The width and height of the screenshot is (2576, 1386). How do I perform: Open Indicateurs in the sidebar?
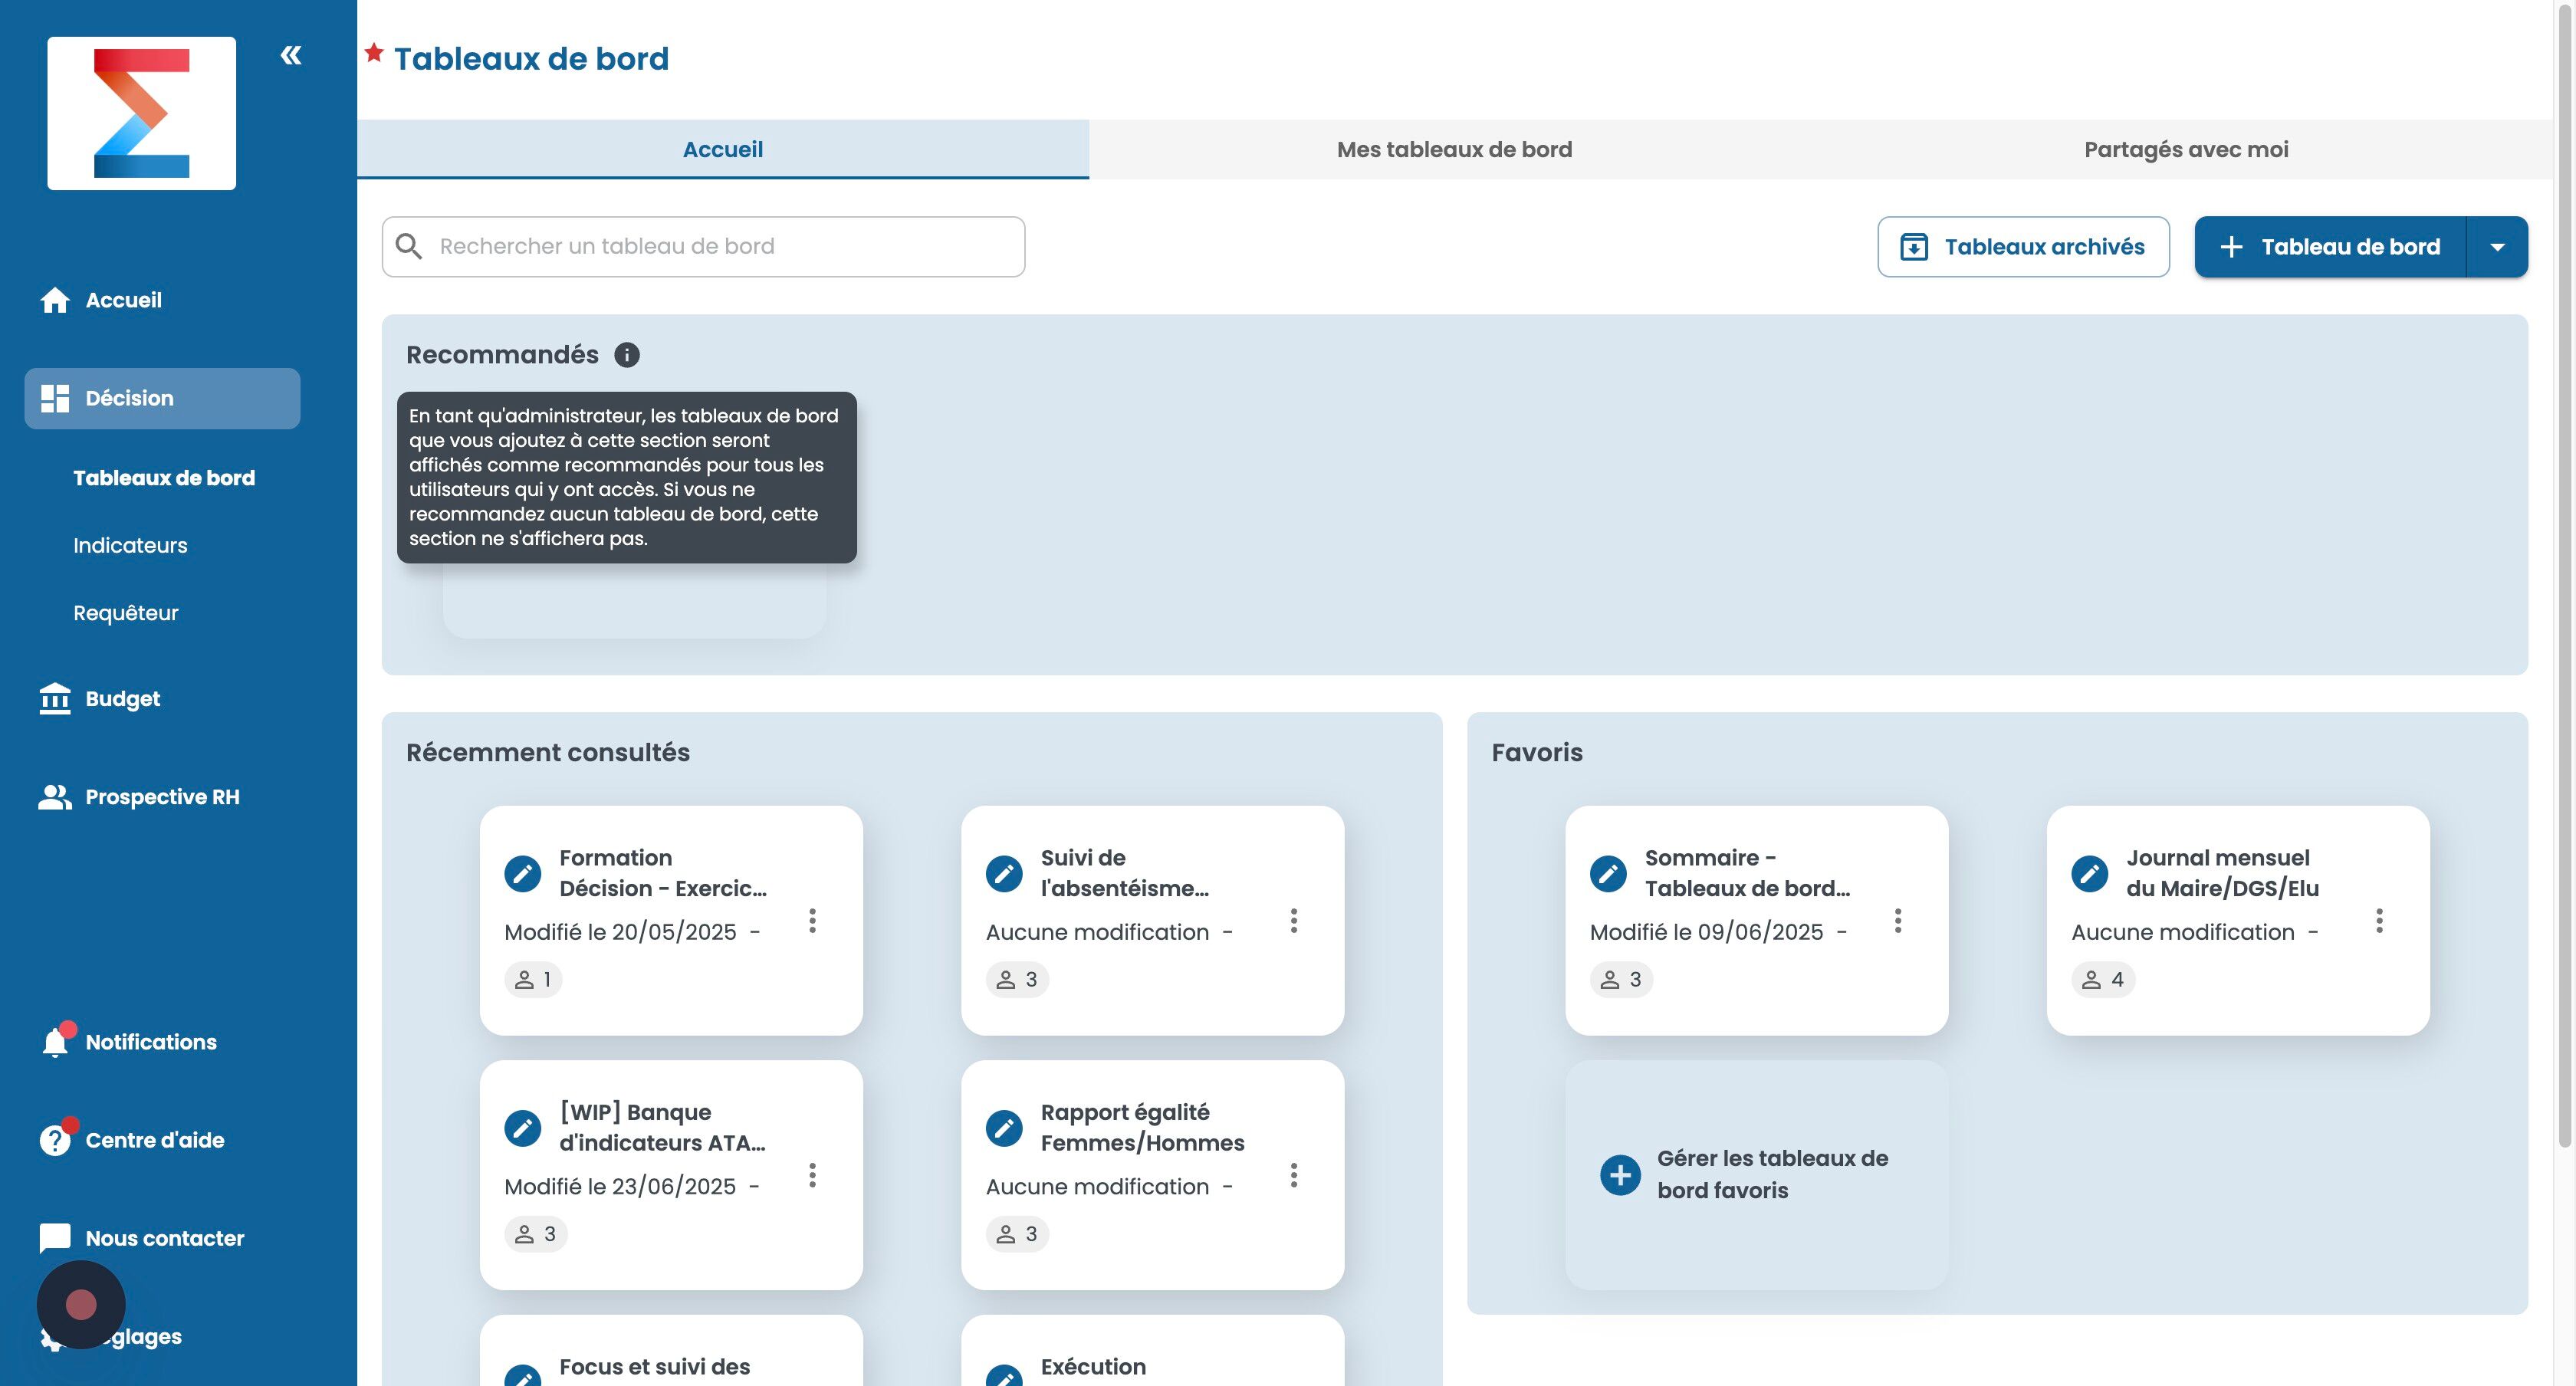click(130, 545)
